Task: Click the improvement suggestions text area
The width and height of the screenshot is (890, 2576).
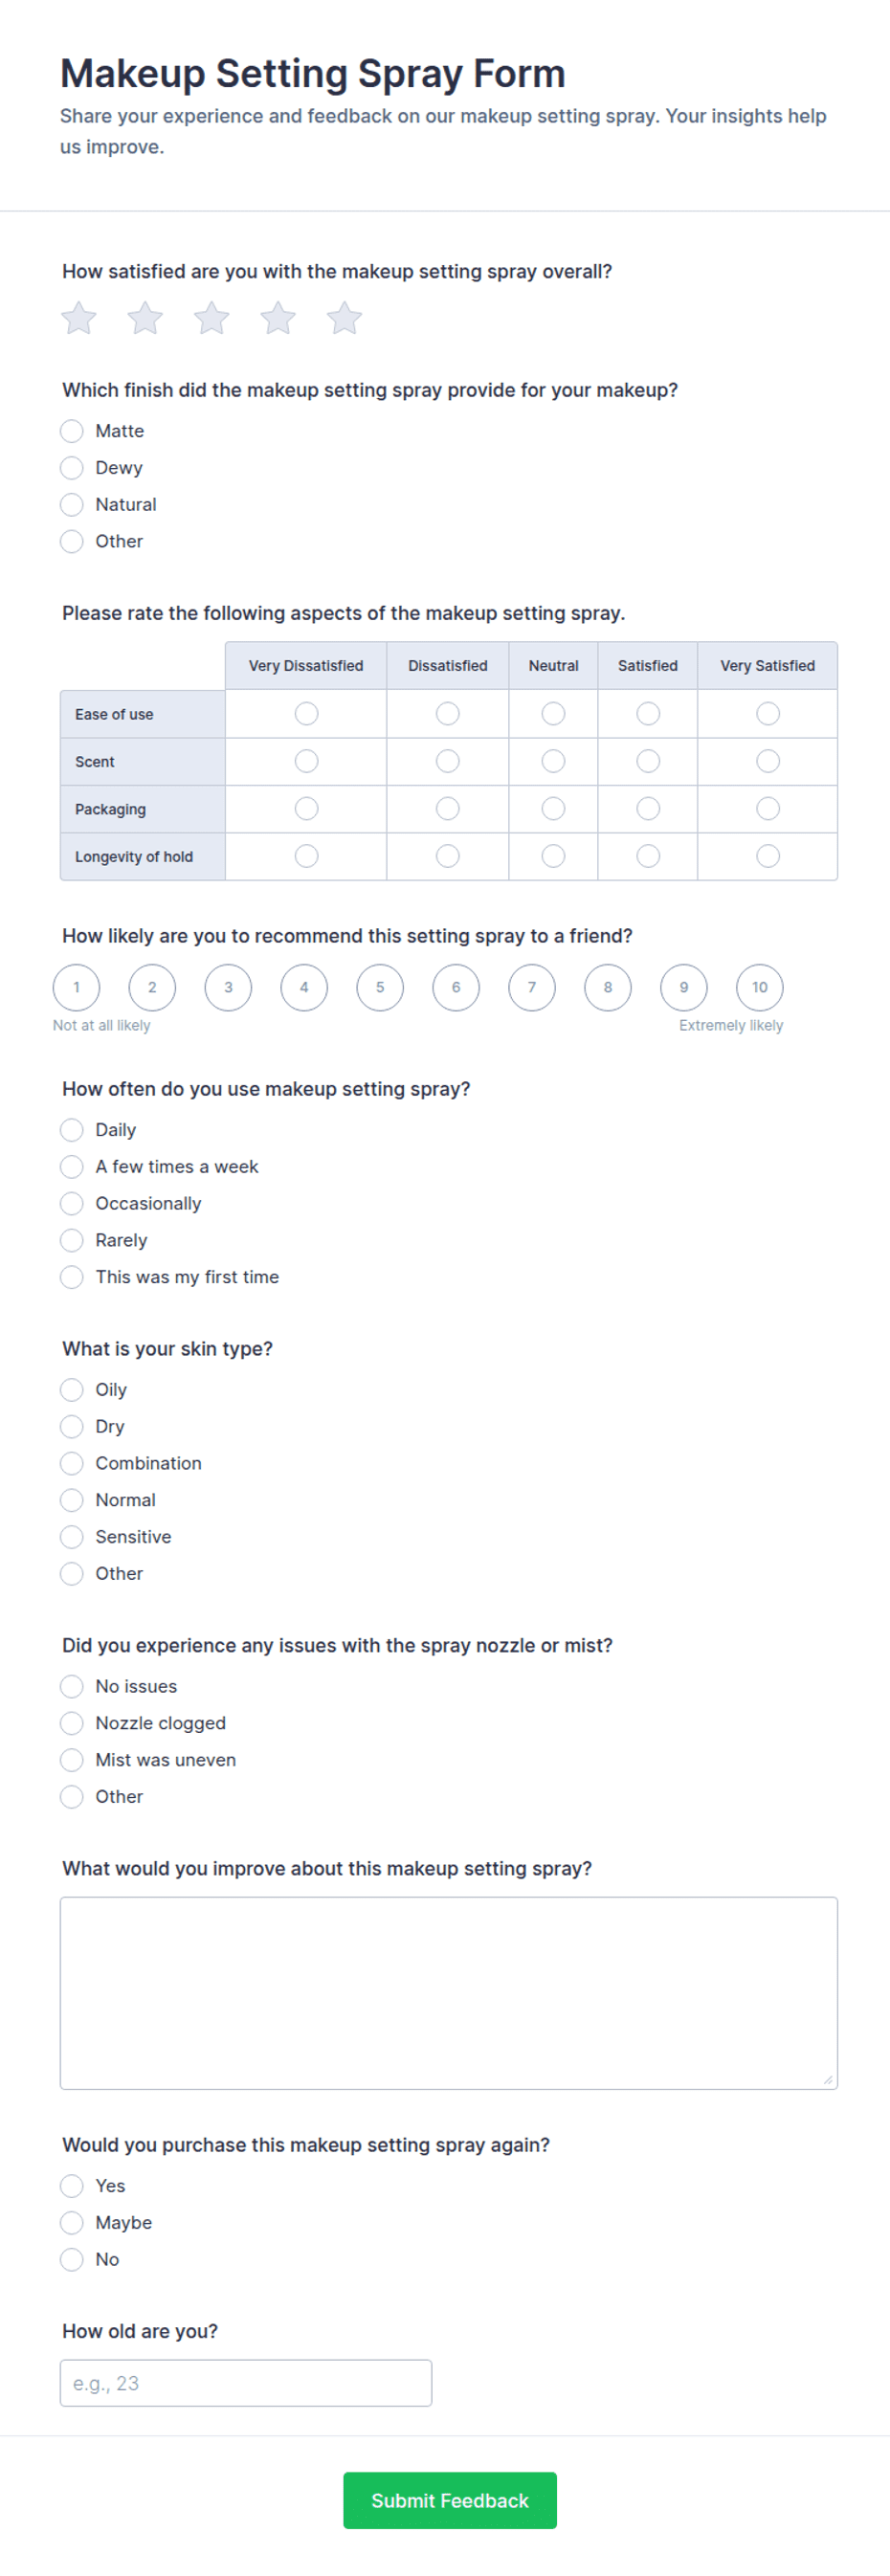Action: pos(449,1993)
